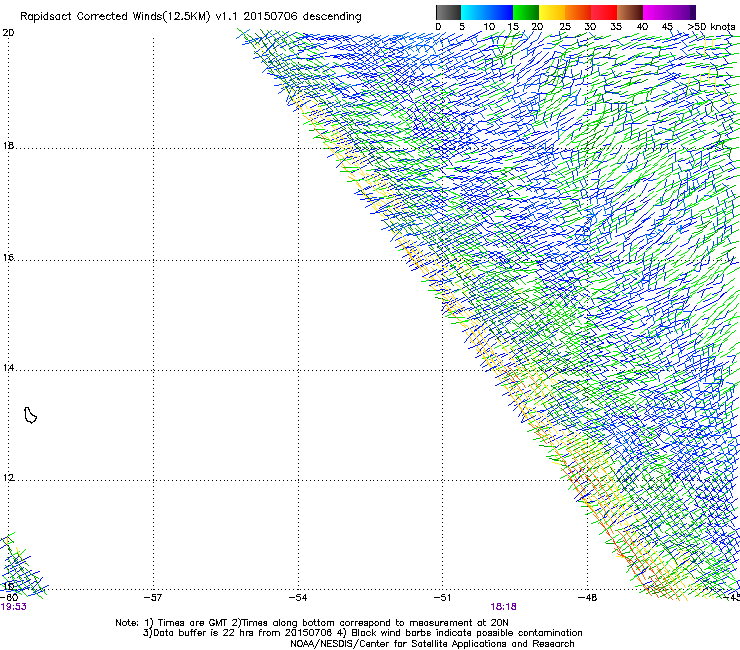
Task: Click the legend tick label '40'
Action: tap(642, 27)
